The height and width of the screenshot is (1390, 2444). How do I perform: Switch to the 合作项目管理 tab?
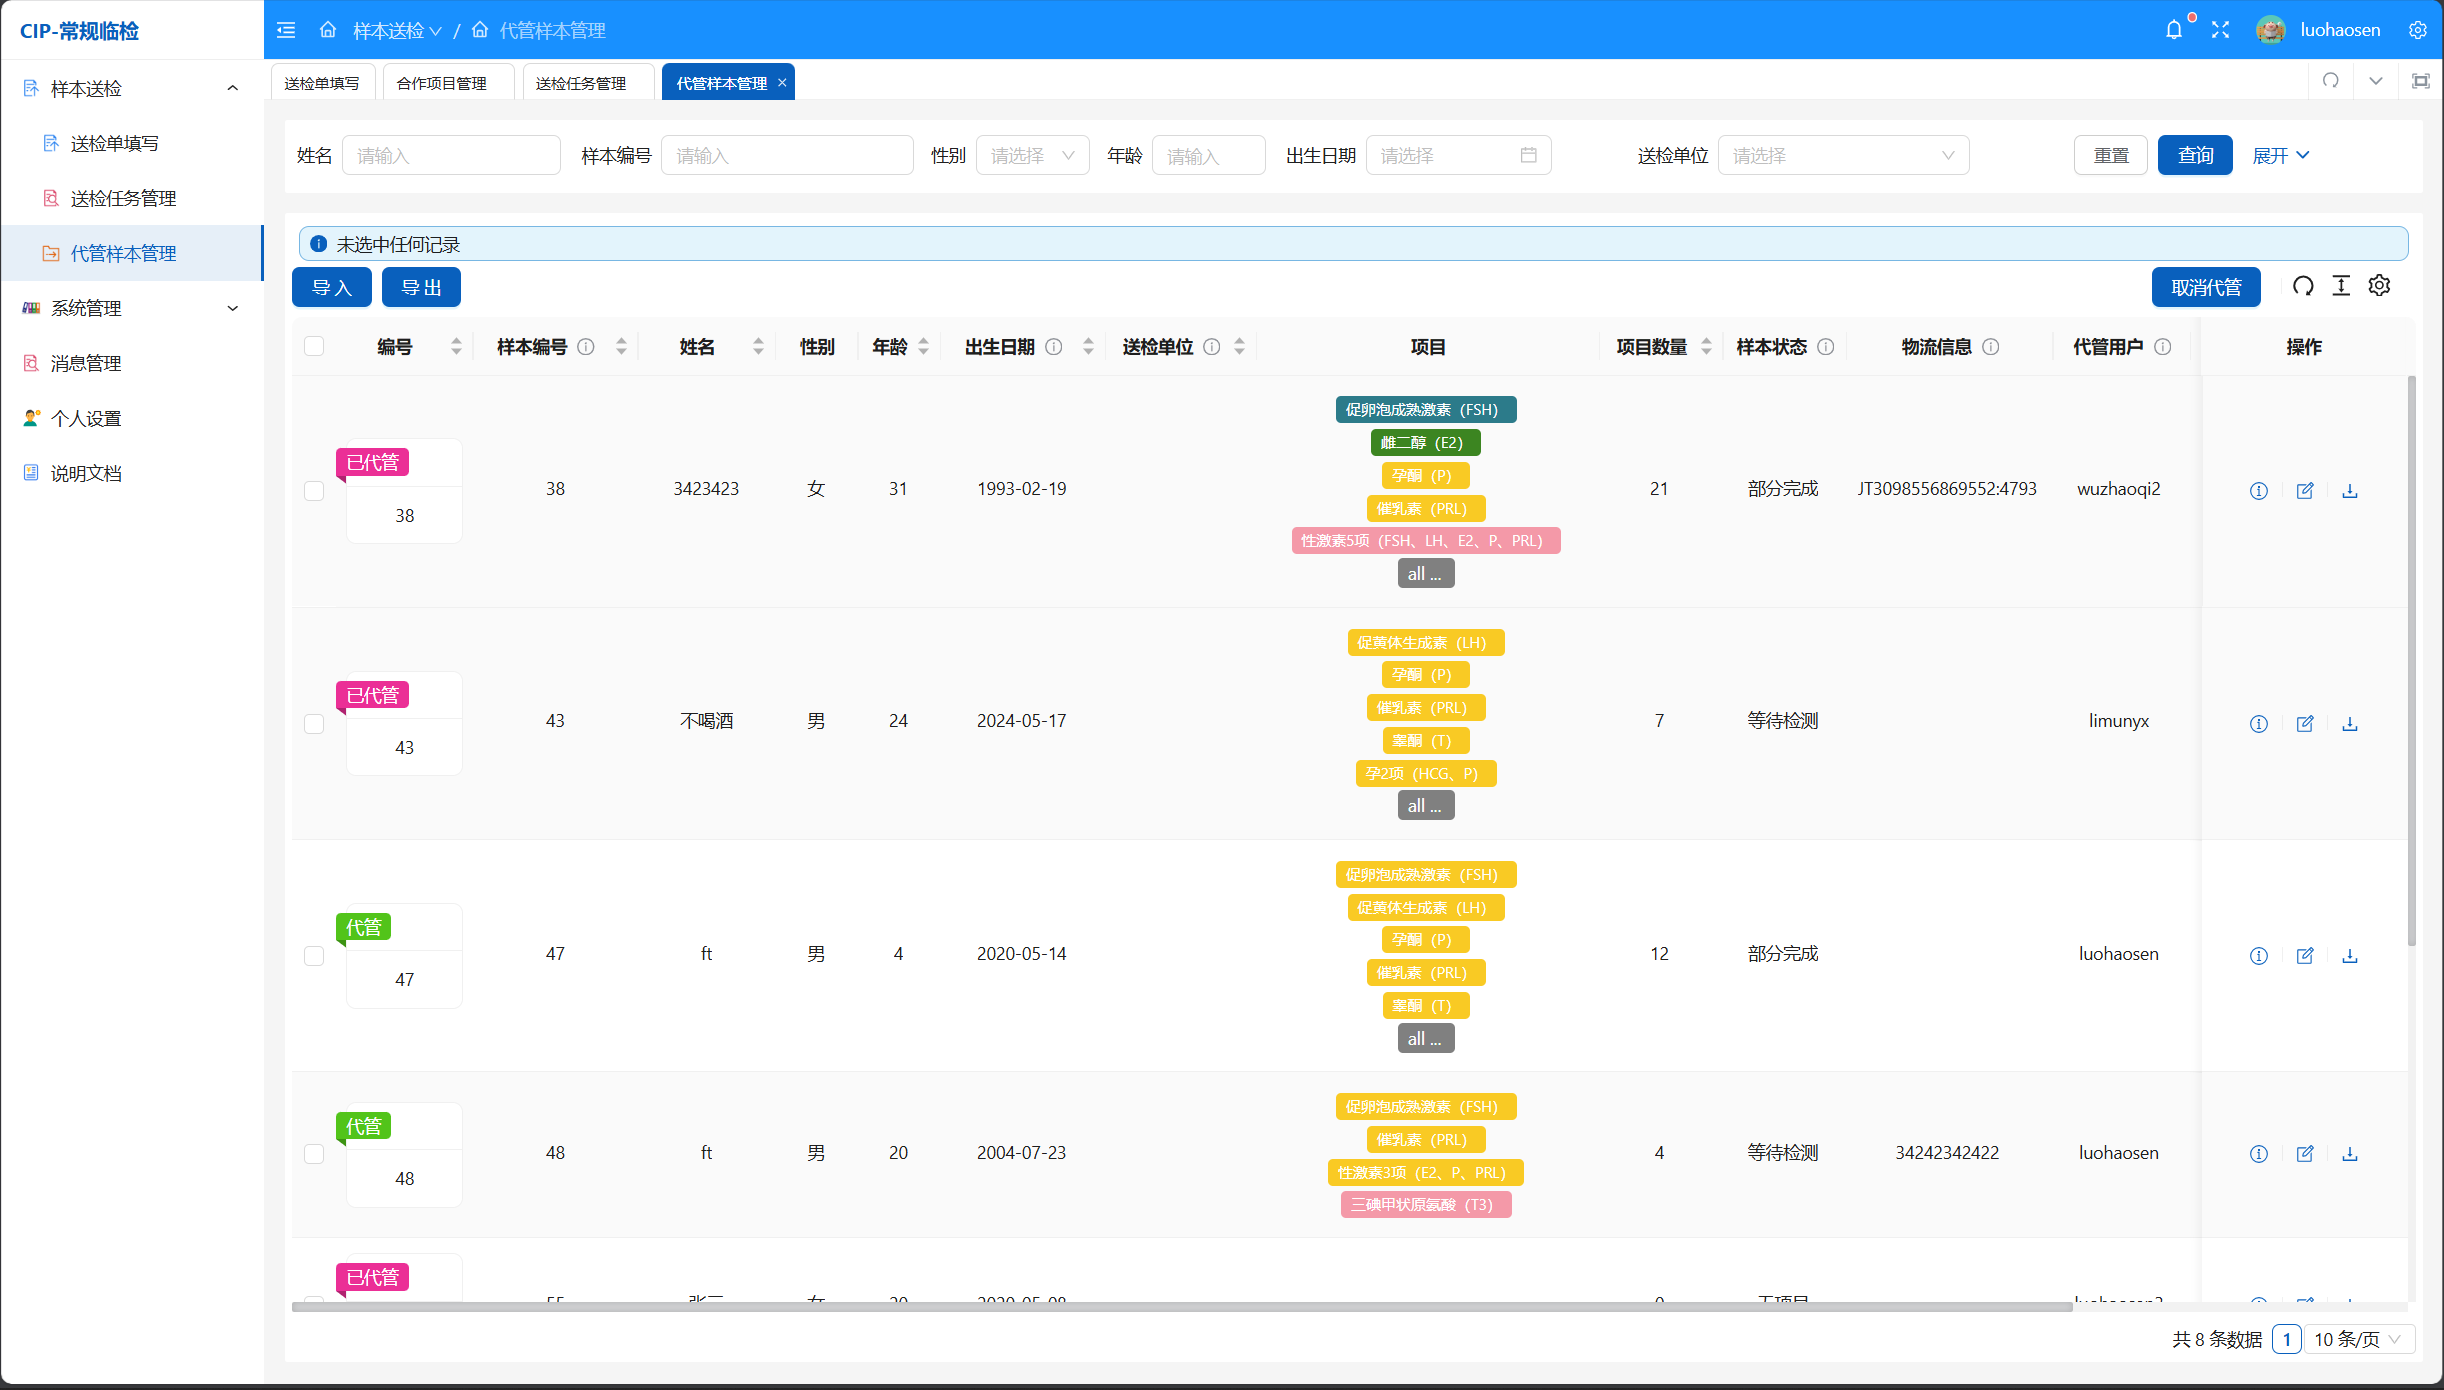point(442,83)
